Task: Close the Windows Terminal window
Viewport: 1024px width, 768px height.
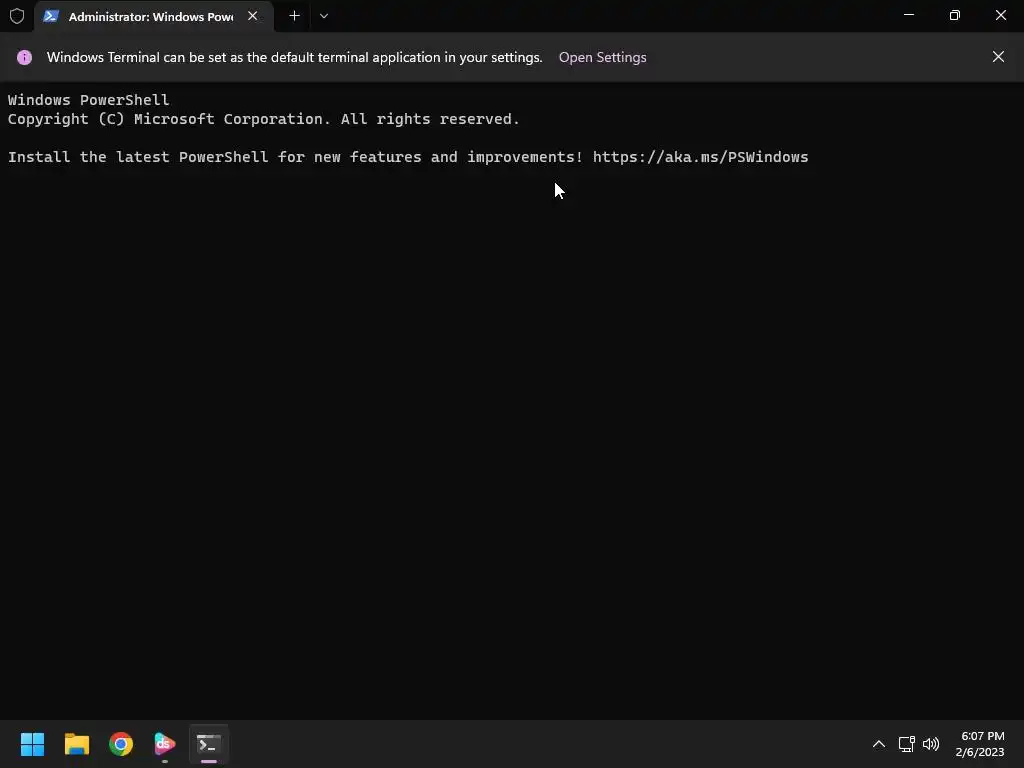Action: point(1000,15)
